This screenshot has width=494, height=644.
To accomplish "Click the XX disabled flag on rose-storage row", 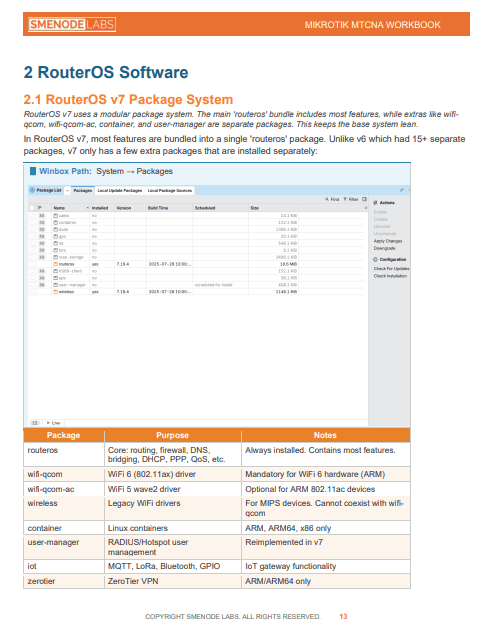I will 42,257.
